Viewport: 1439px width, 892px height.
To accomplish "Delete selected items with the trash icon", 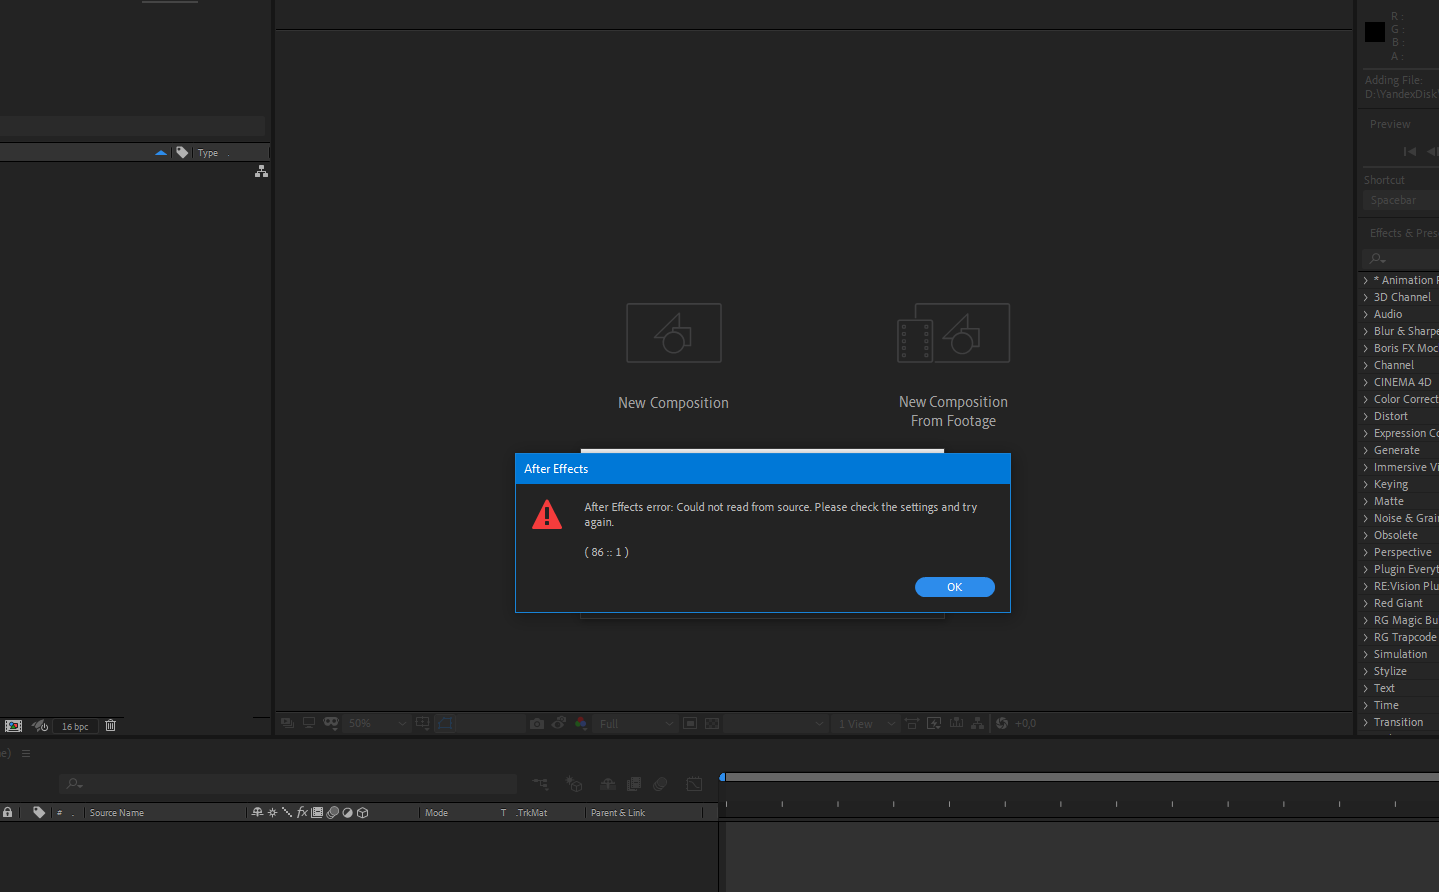I will [x=111, y=726].
